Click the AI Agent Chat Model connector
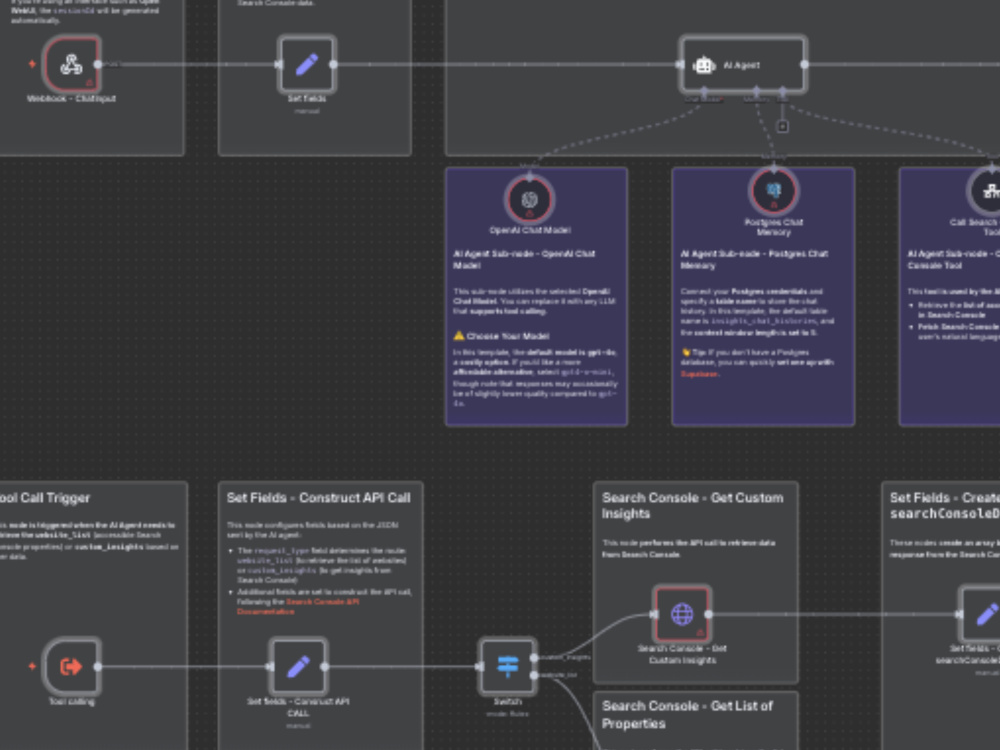This screenshot has width=1000, height=750. (x=704, y=93)
